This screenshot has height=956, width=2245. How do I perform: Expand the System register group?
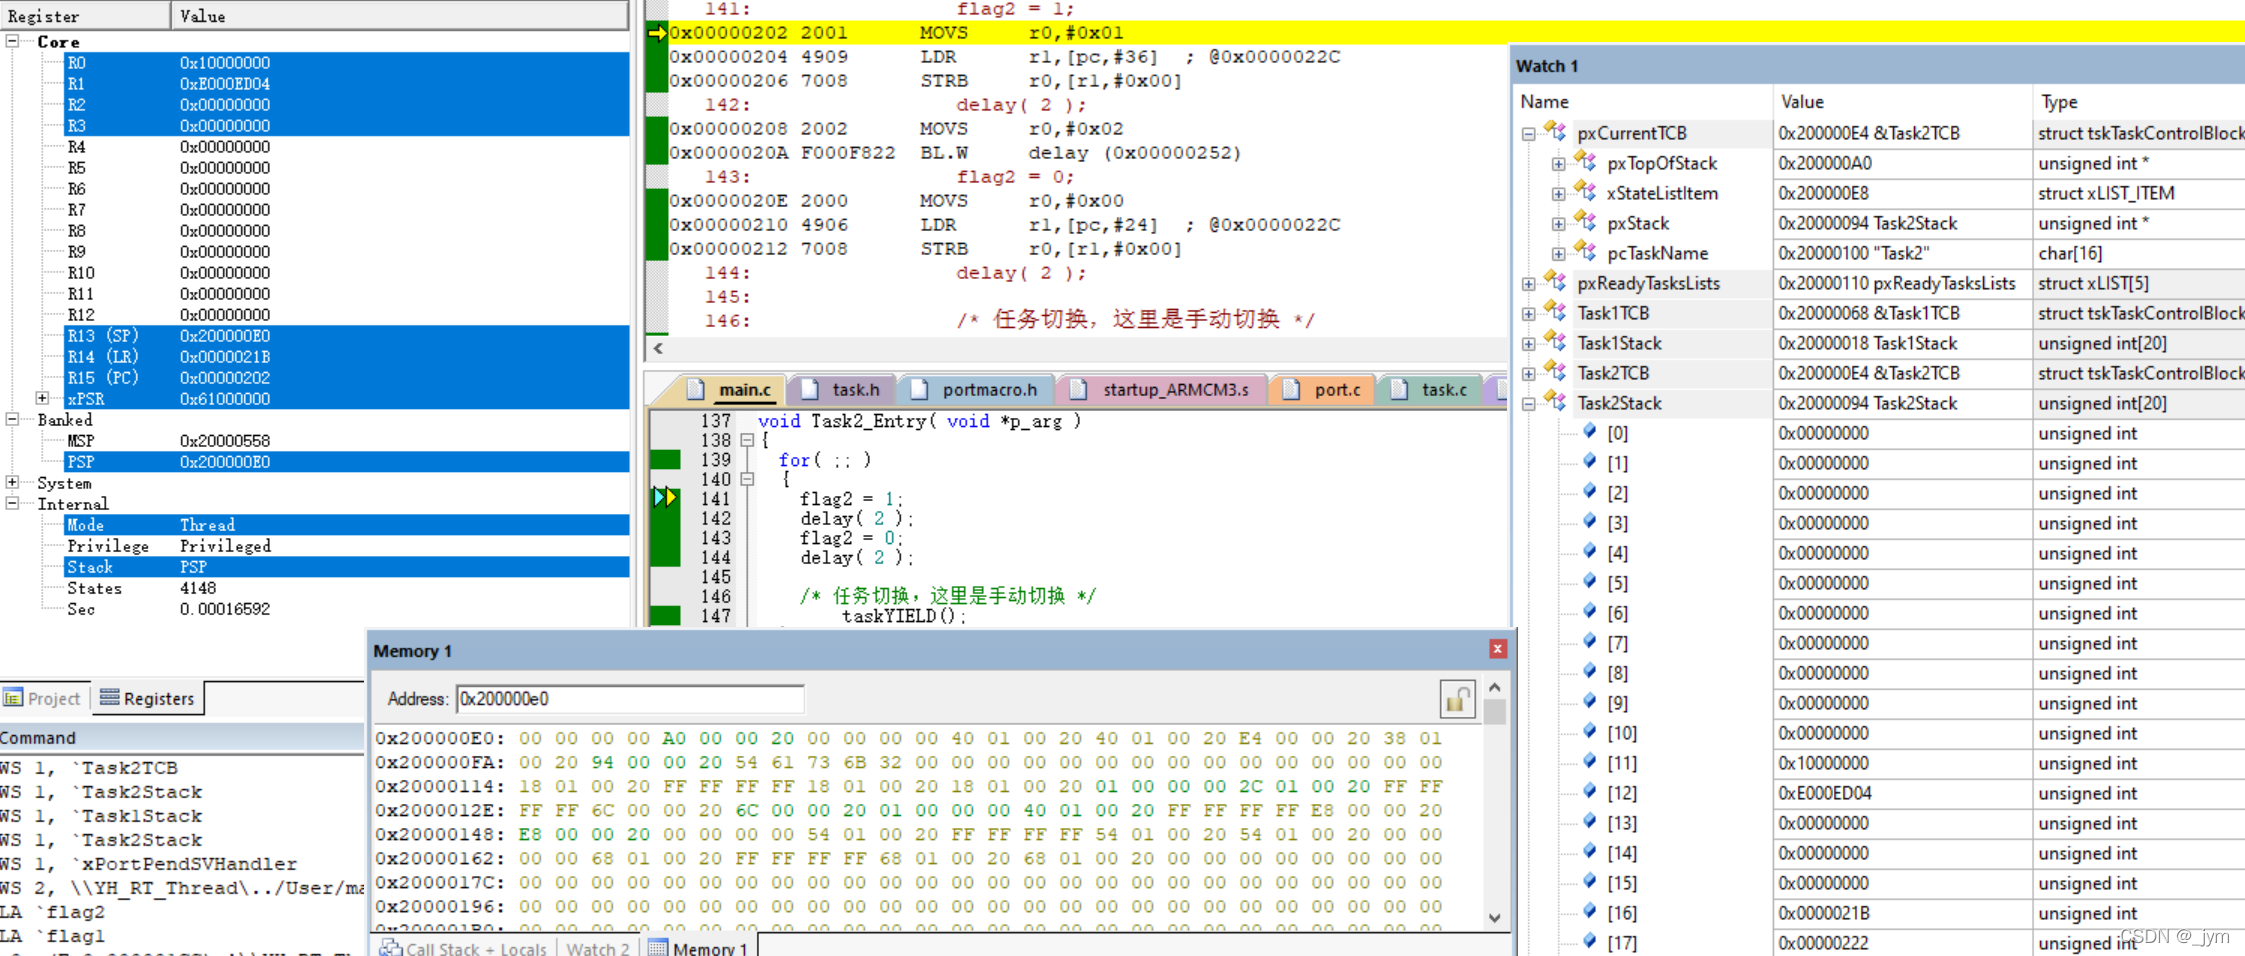13,482
